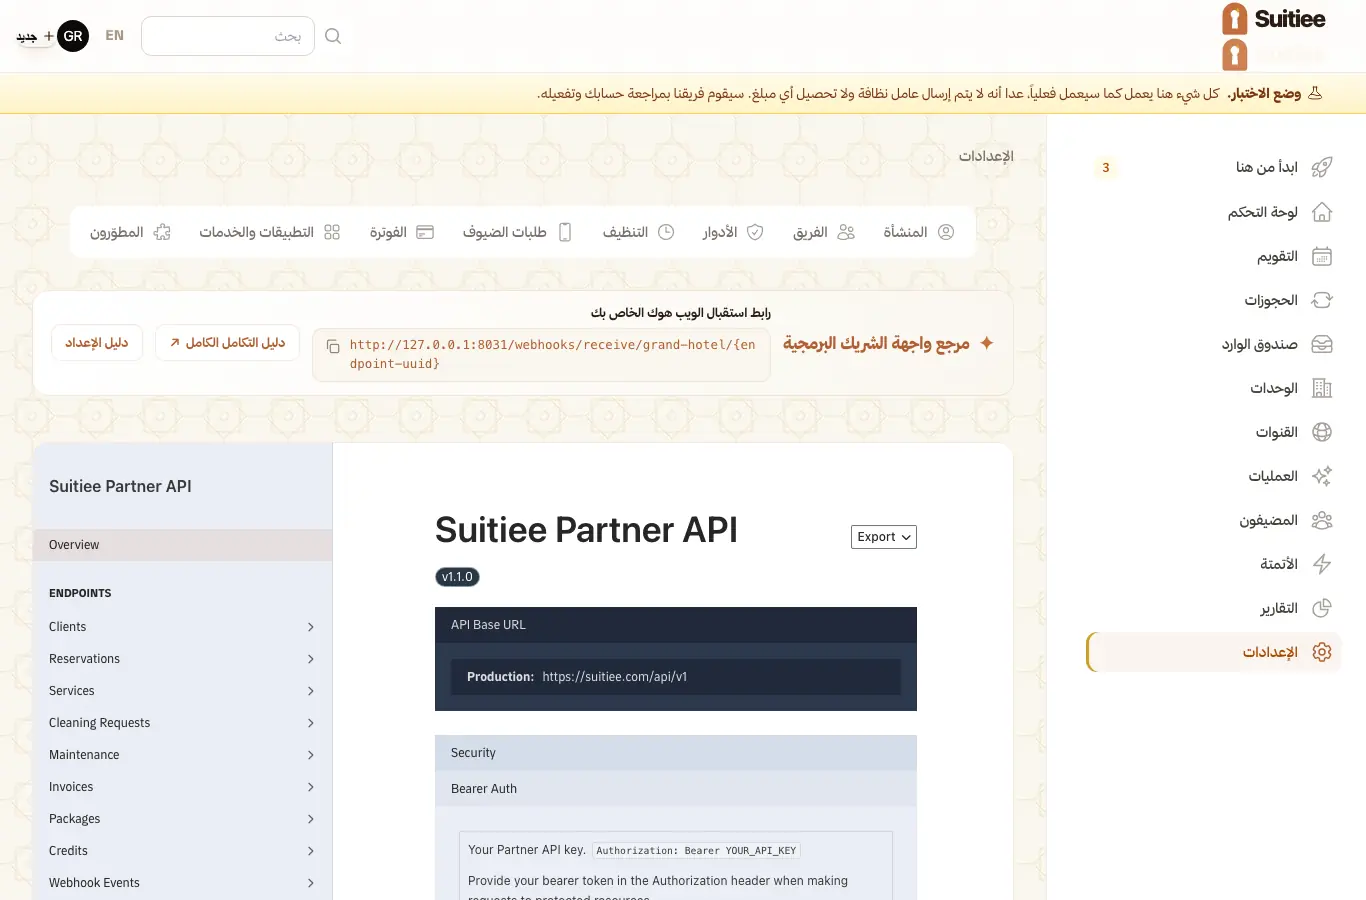Open the dashboard via the home icon

tap(1321, 212)
